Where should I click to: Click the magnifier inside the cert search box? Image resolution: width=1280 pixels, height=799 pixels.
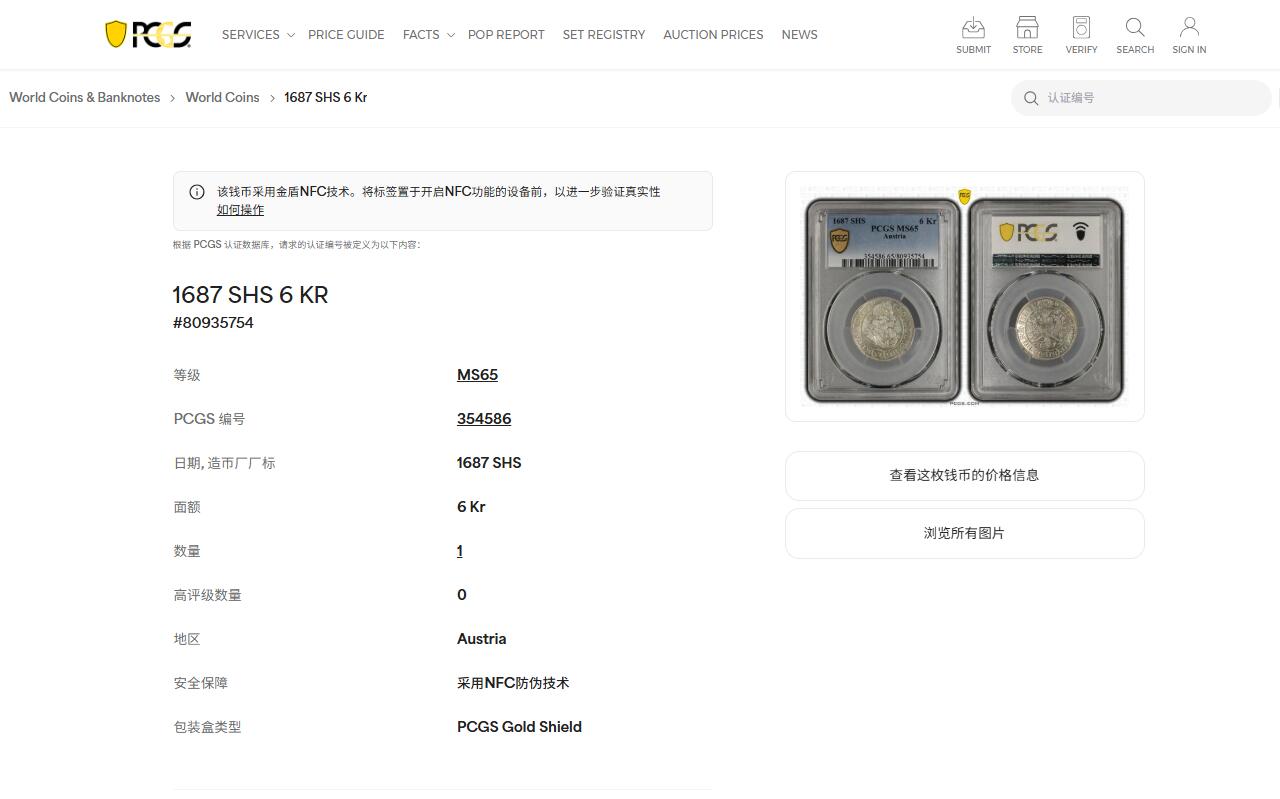pyautogui.click(x=1030, y=98)
